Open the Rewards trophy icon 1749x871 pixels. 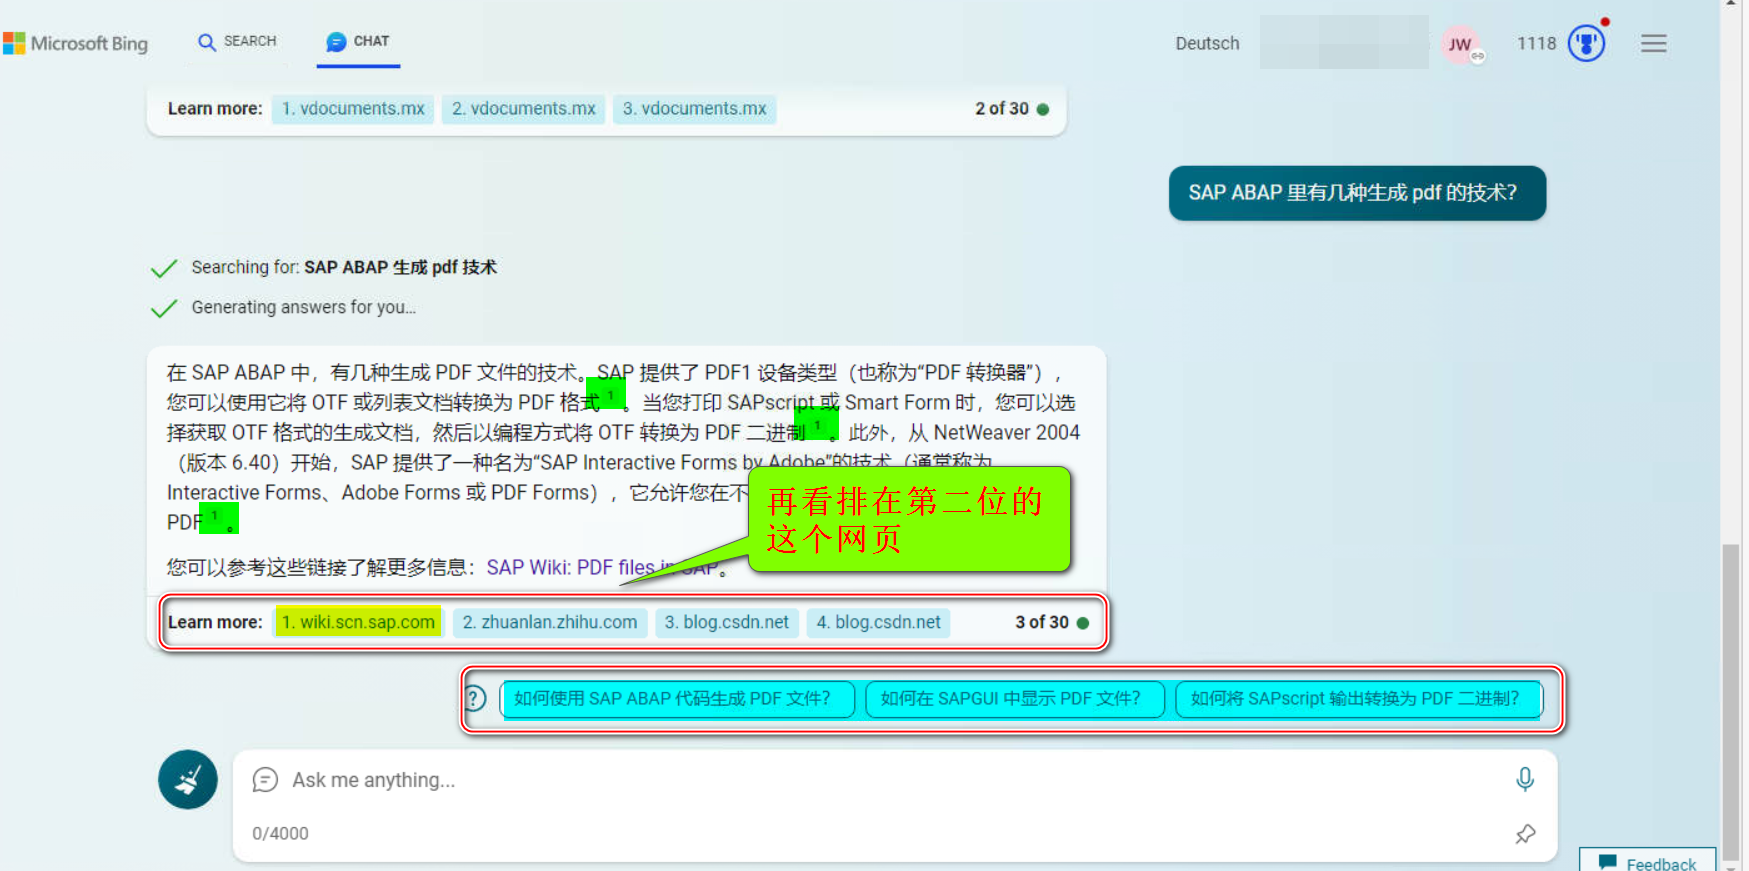coord(1586,43)
